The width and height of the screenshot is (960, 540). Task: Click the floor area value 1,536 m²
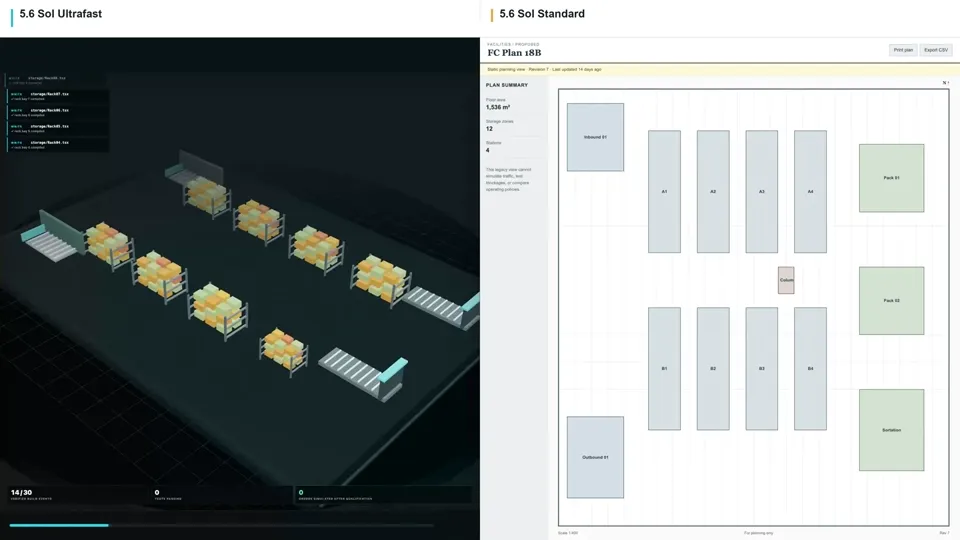click(498, 107)
